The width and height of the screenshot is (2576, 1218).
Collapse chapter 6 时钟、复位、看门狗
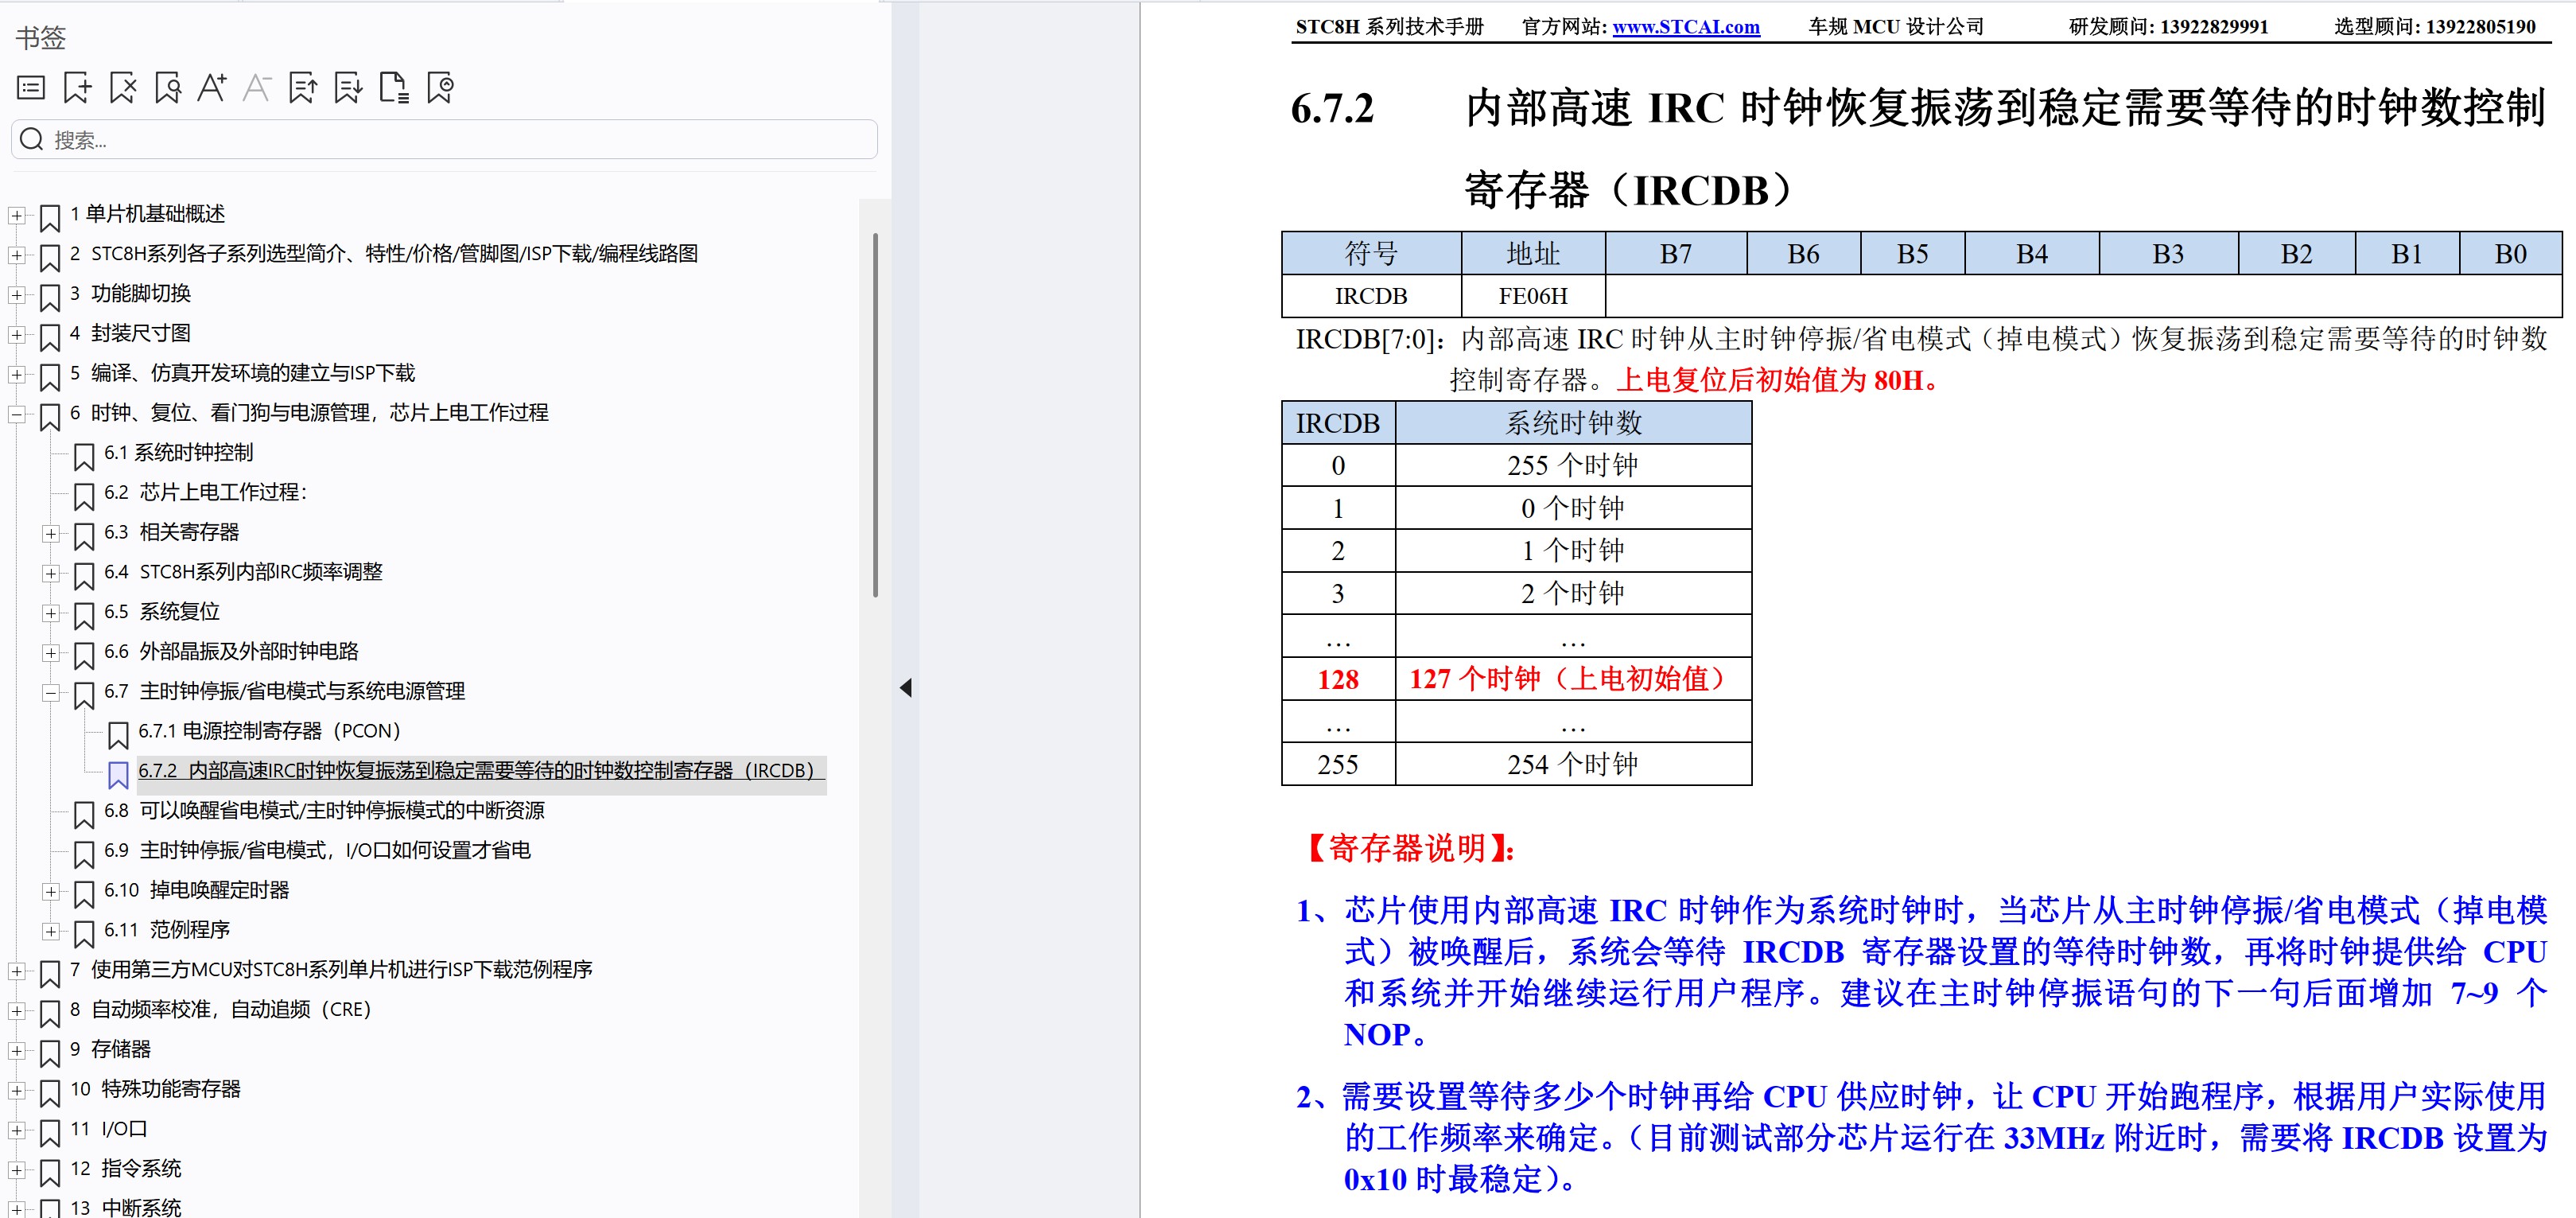[16, 414]
